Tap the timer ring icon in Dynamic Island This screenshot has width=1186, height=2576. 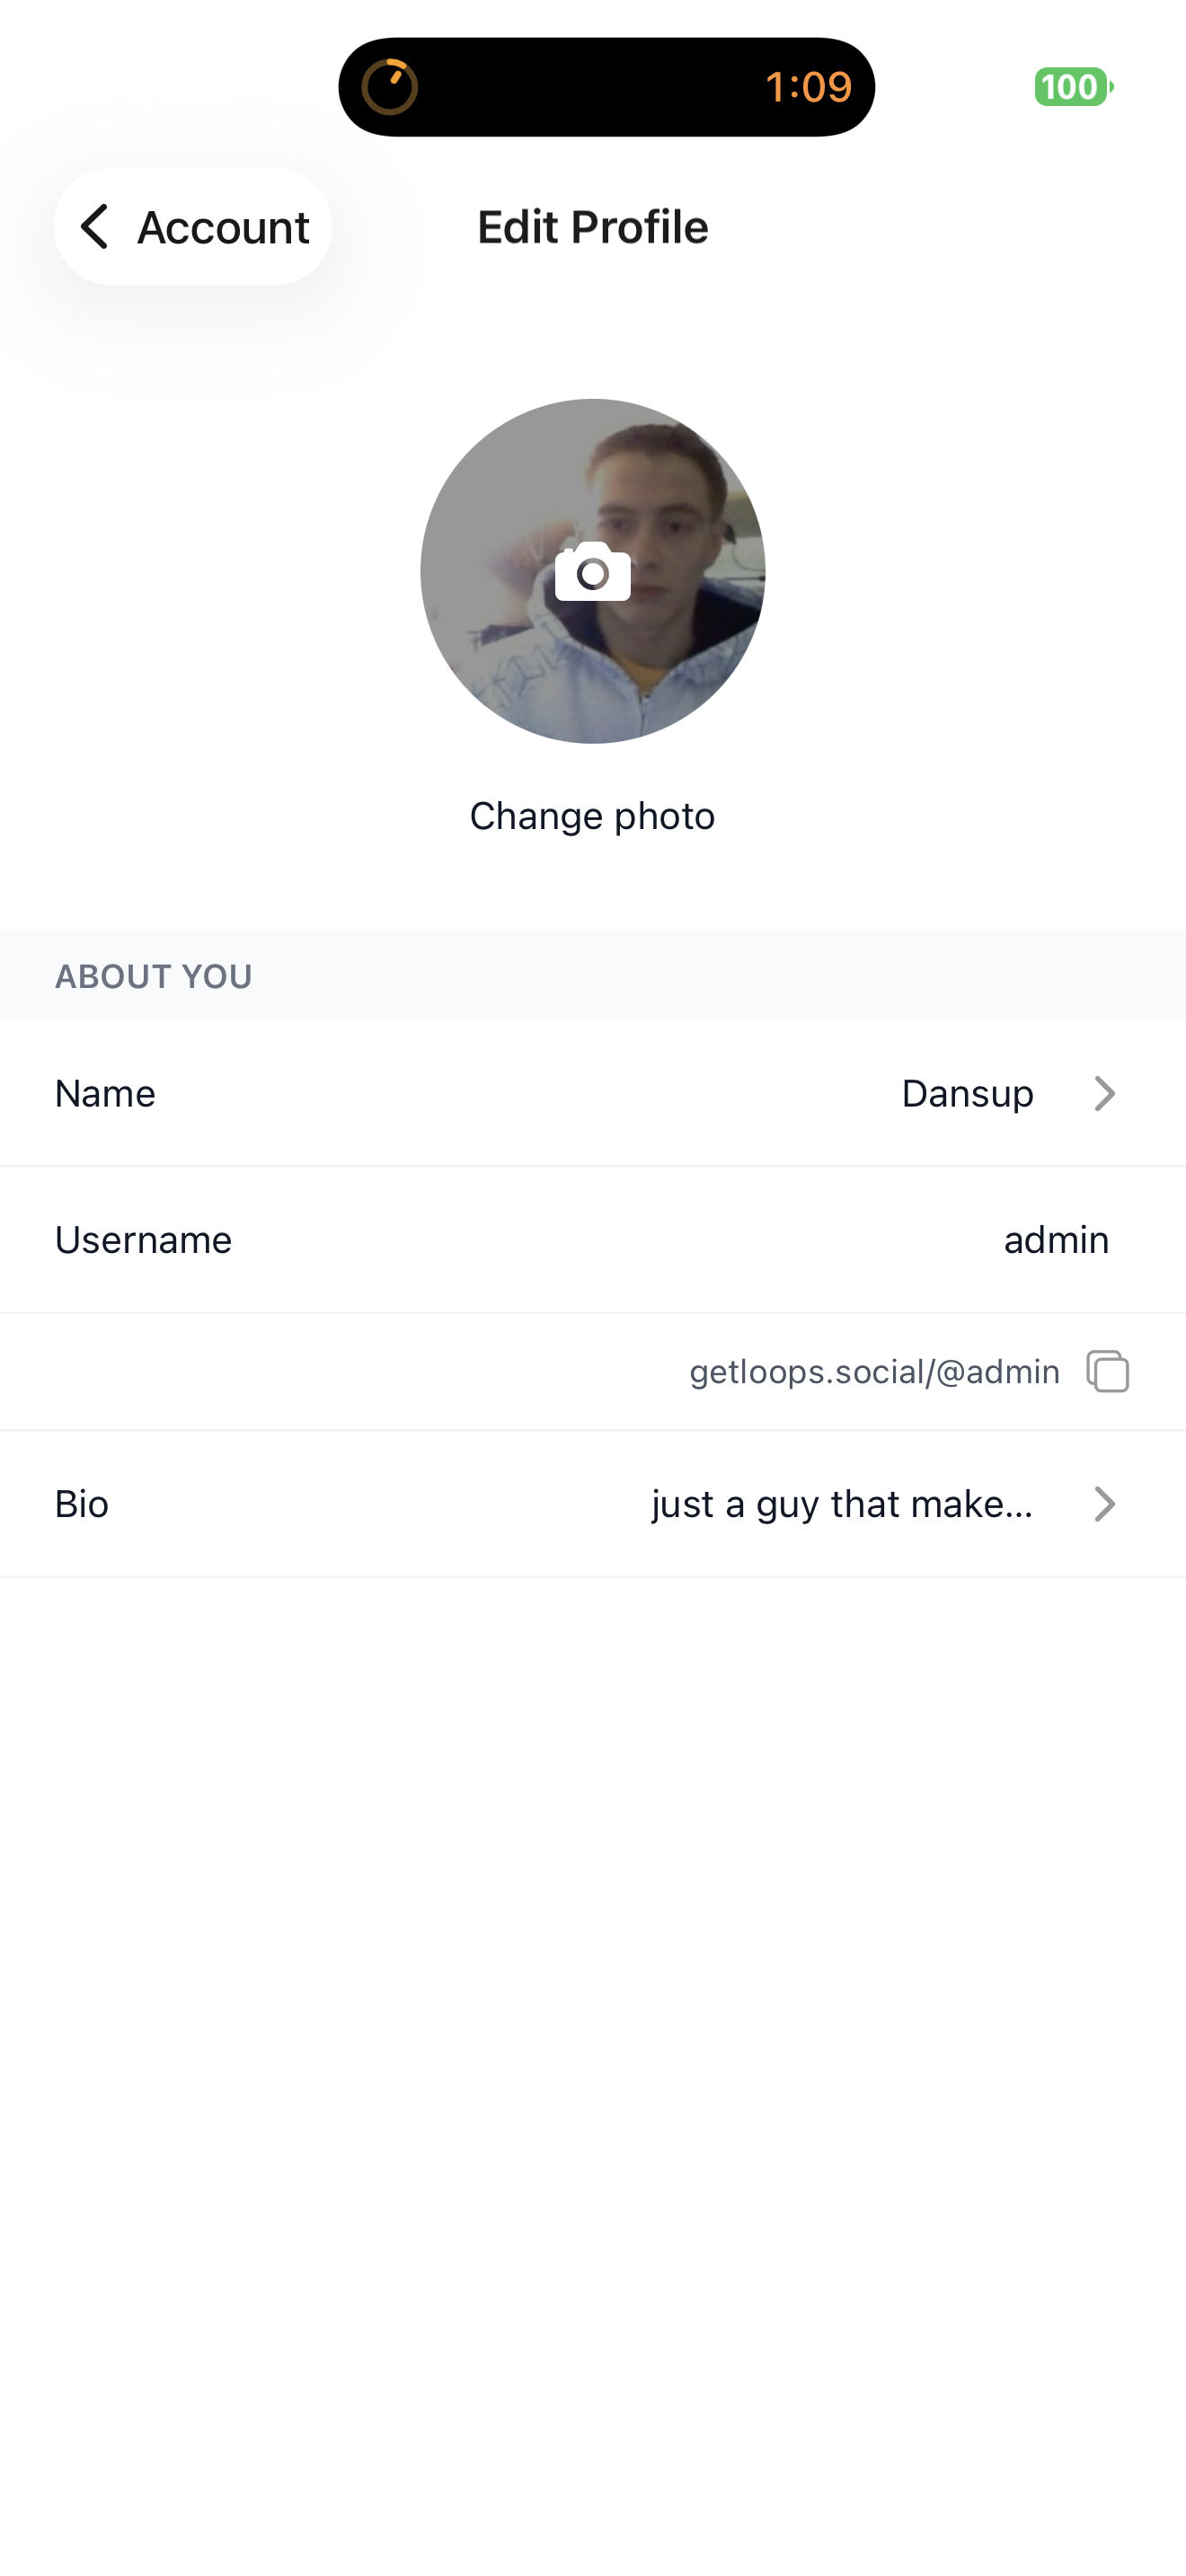[389, 87]
